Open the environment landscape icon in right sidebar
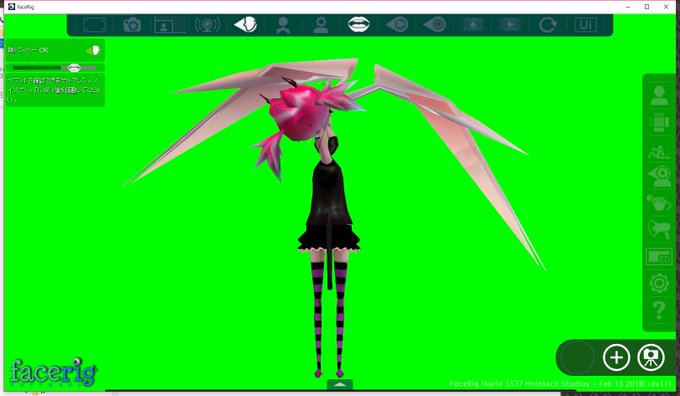The image size is (680, 396). 659,151
